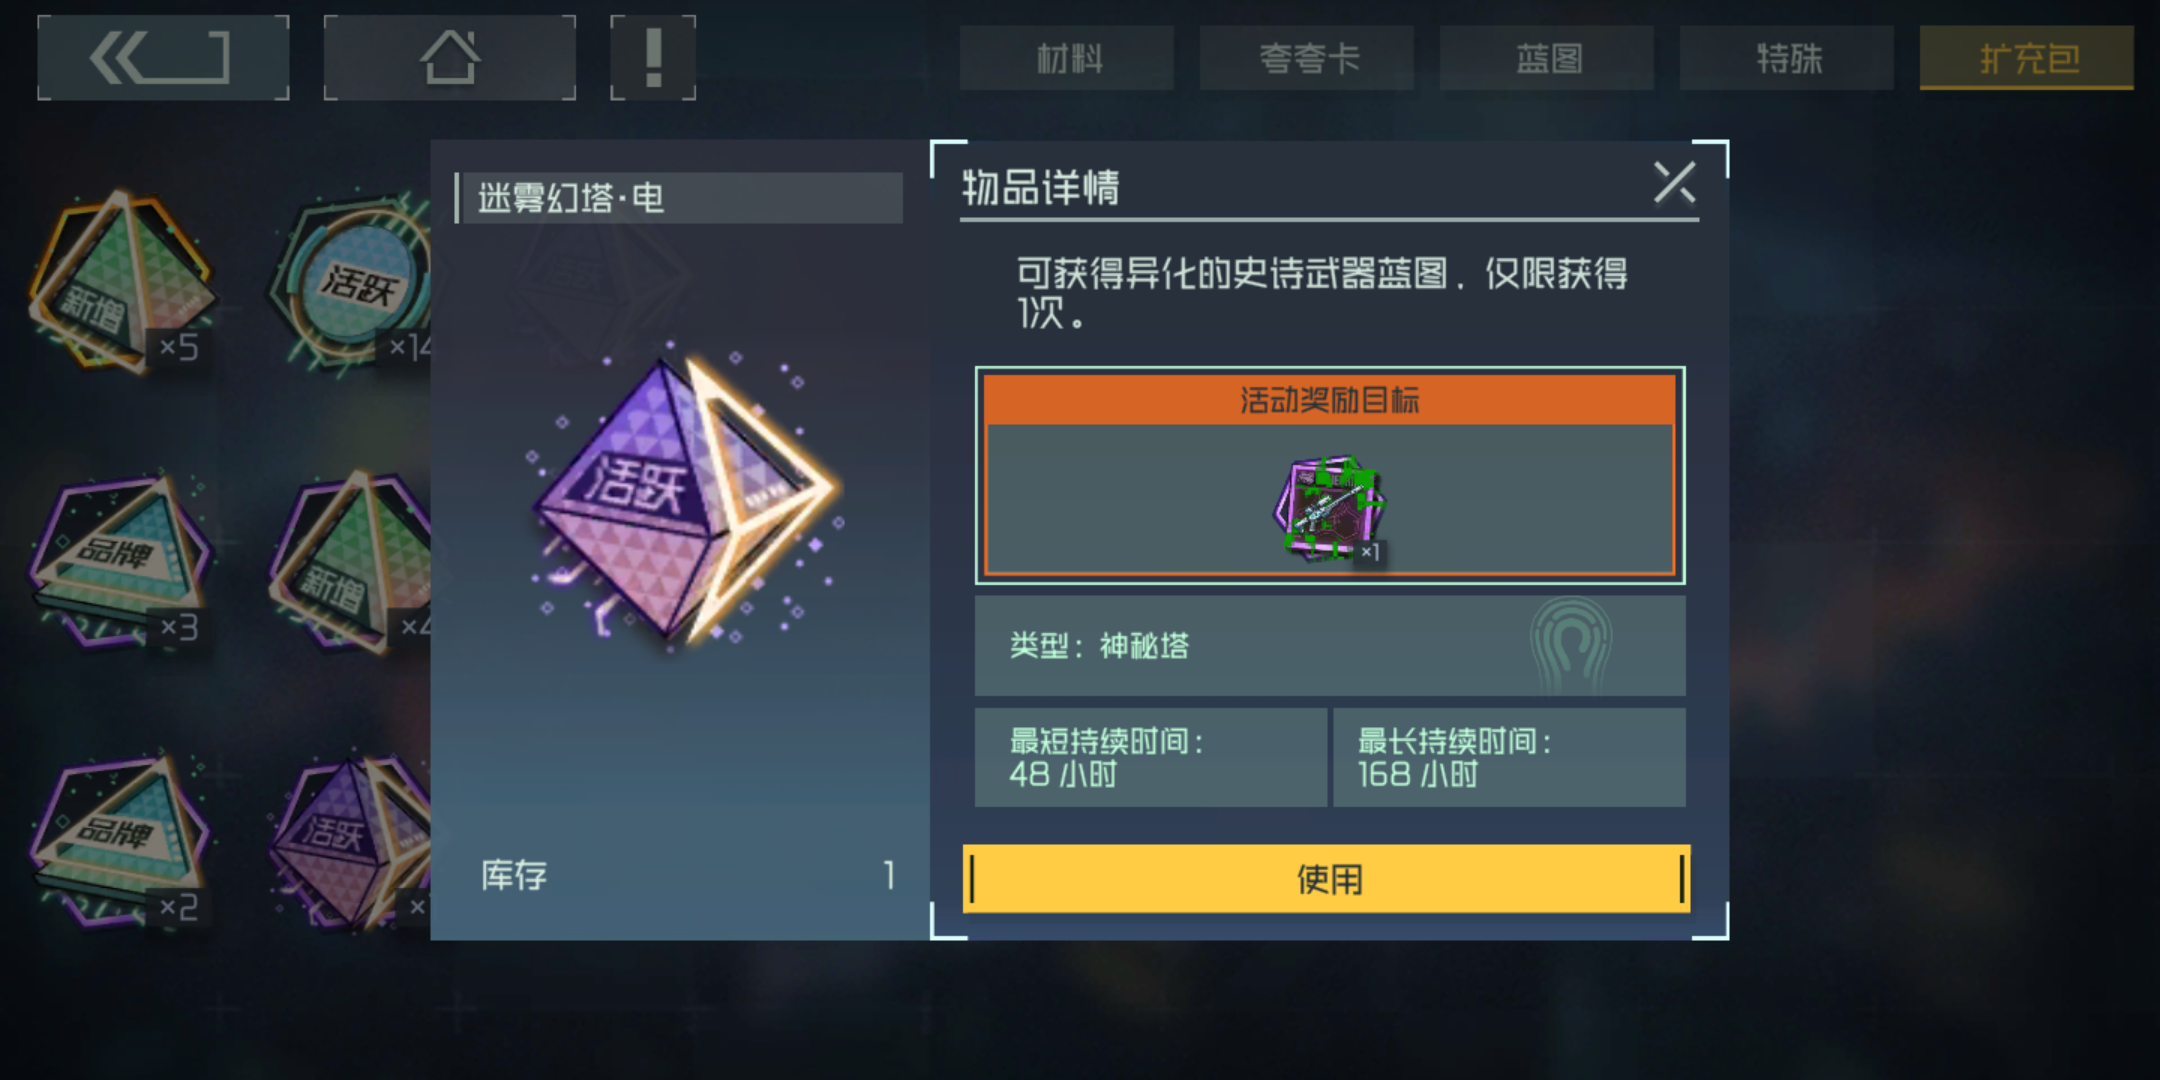Open the exclamation mark info icon
The height and width of the screenshot is (1080, 2160).
pyautogui.click(x=653, y=57)
